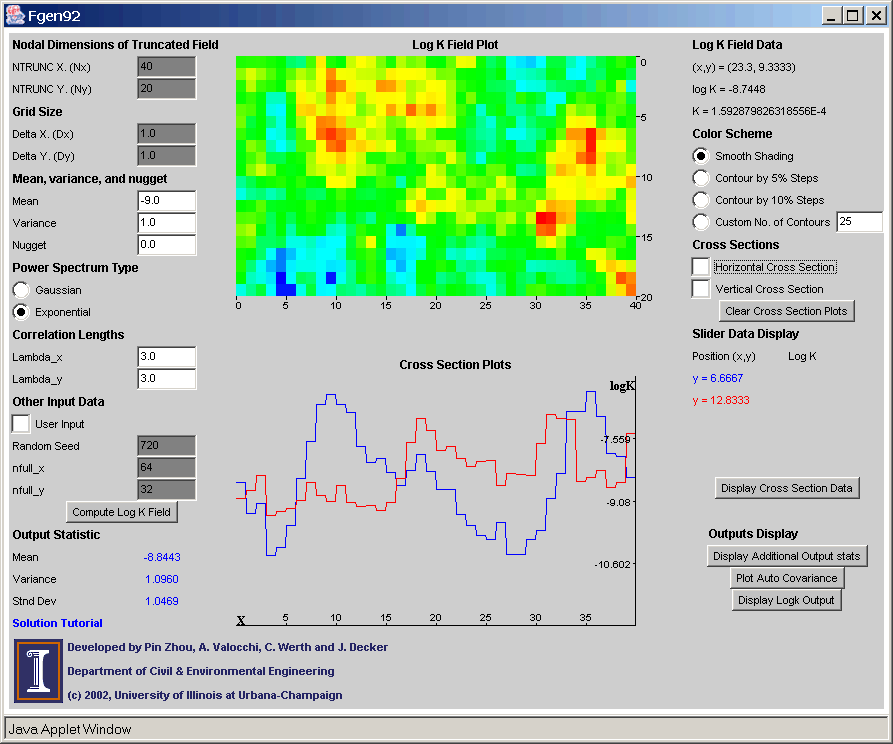Click the Display Logk Output button
893x744 pixels.
(x=787, y=600)
